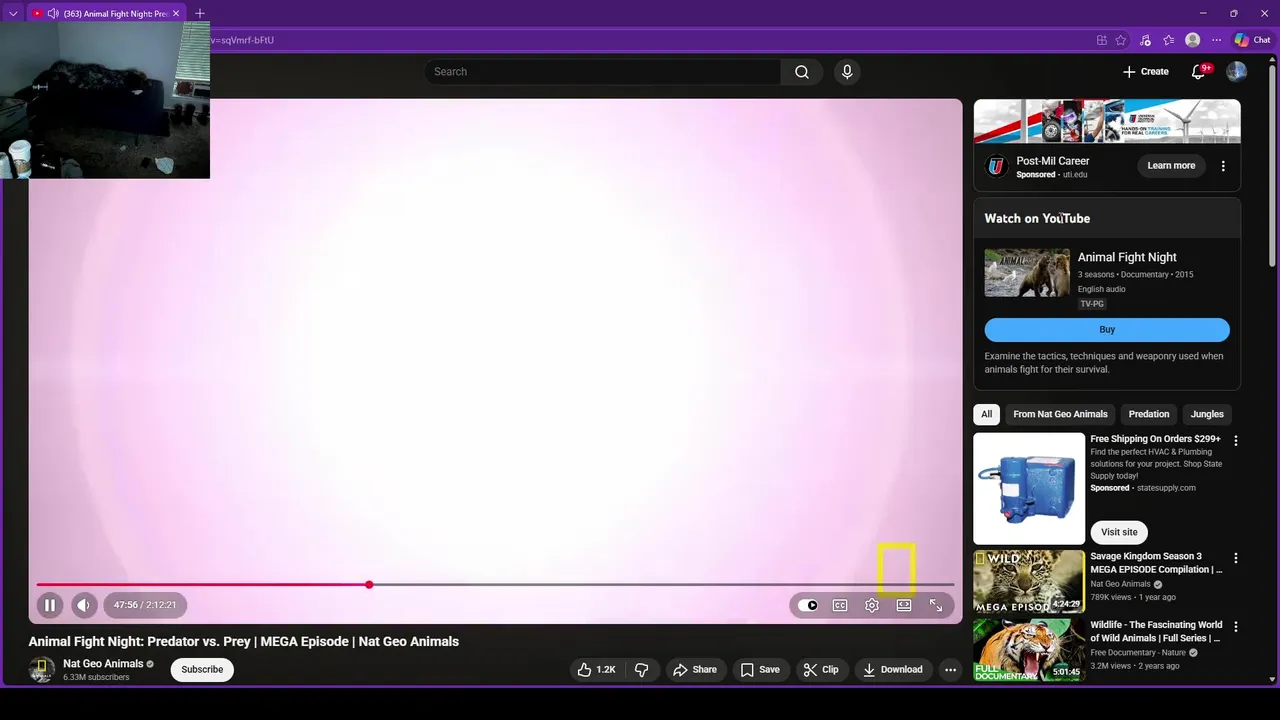The image size is (1280, 720).
Task: Mute the tab via speaker icon
Action: [52, 14]
